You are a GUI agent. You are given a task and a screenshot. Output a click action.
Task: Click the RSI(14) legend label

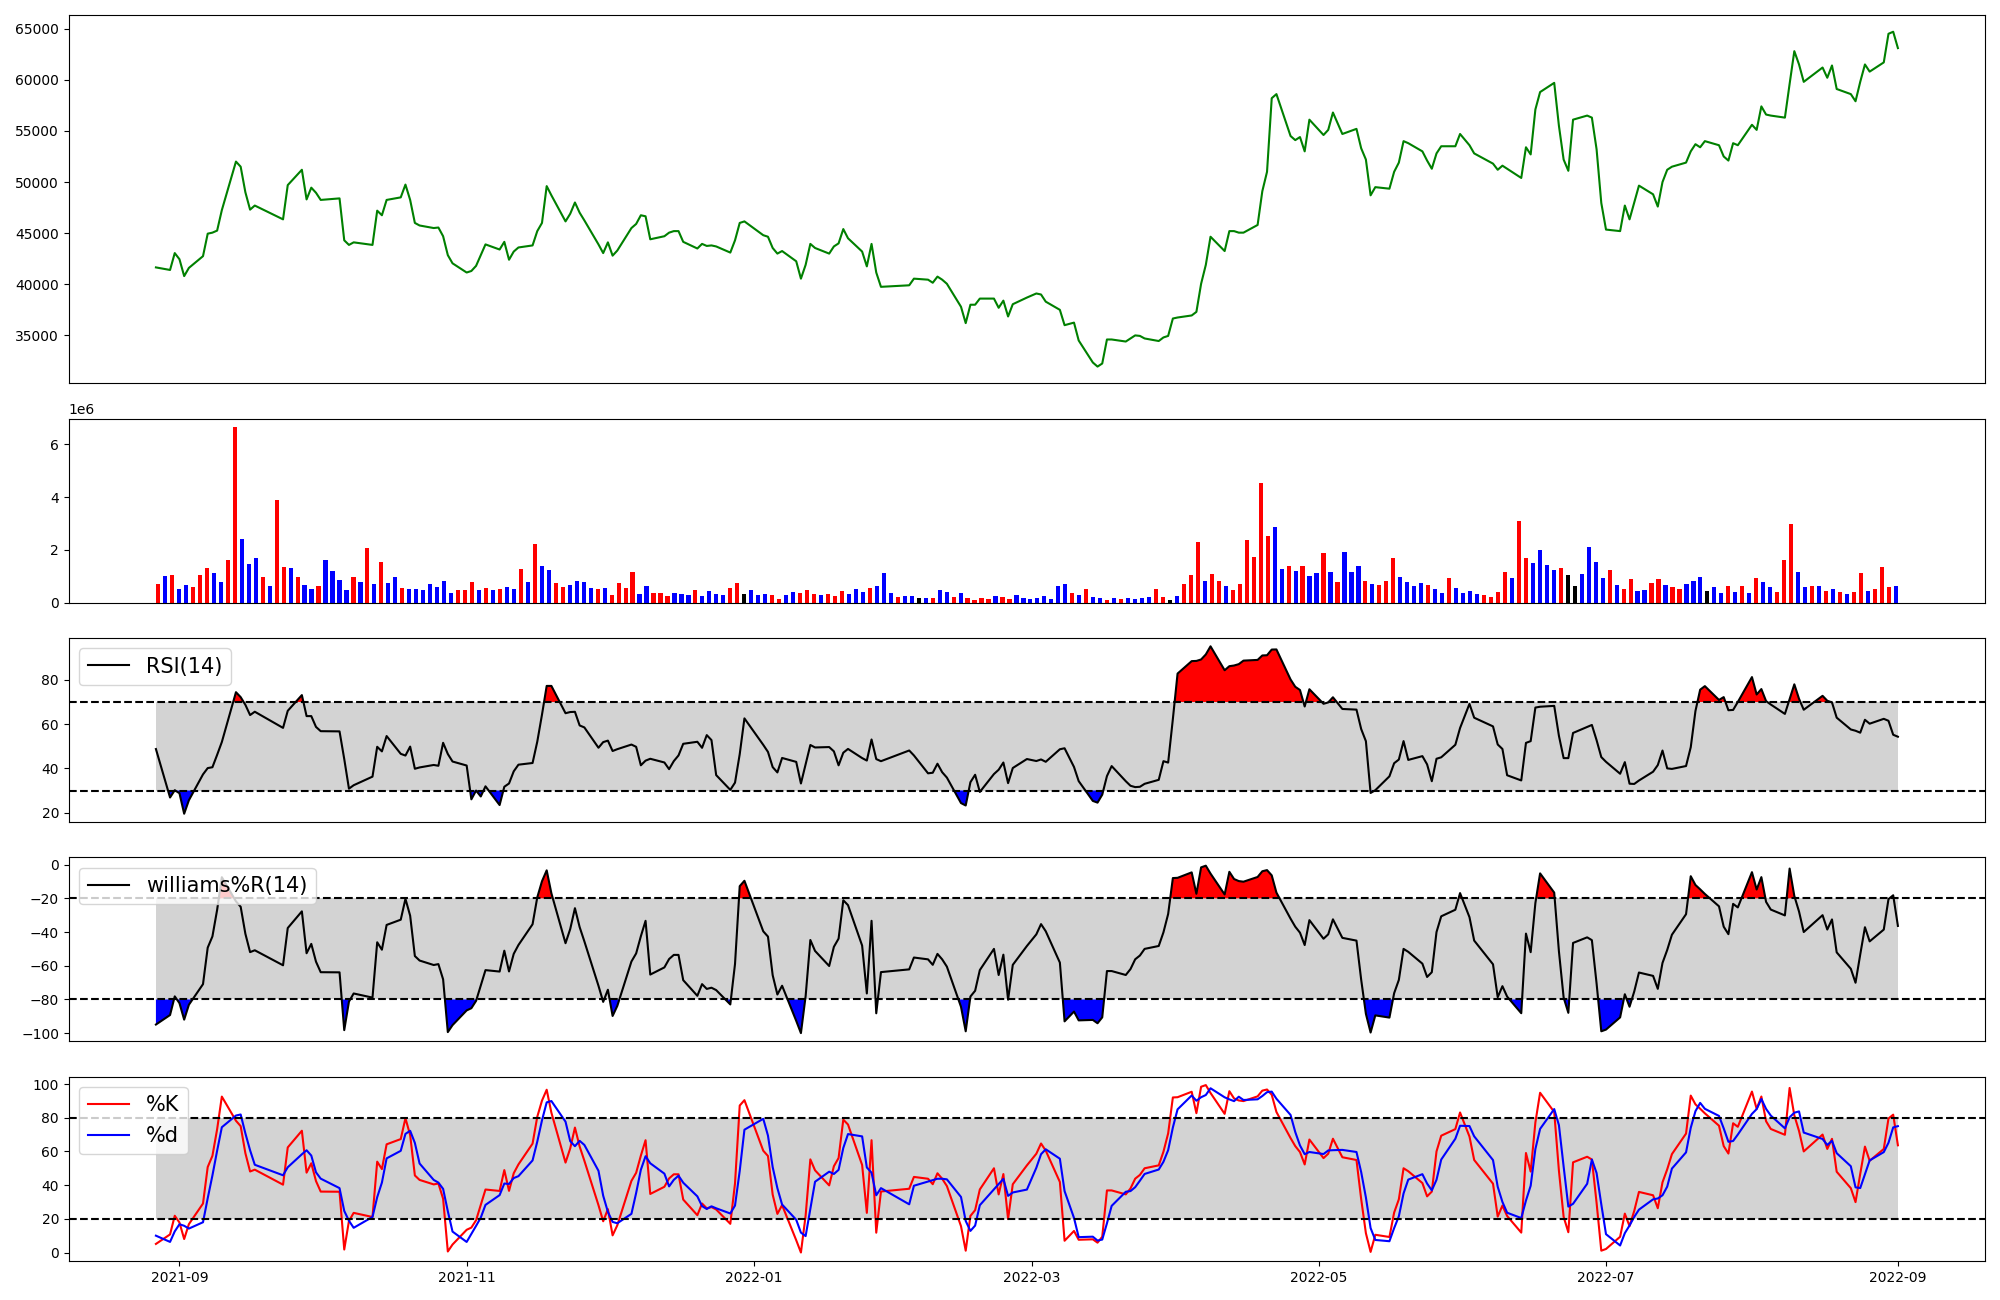(x=184, y=666)
